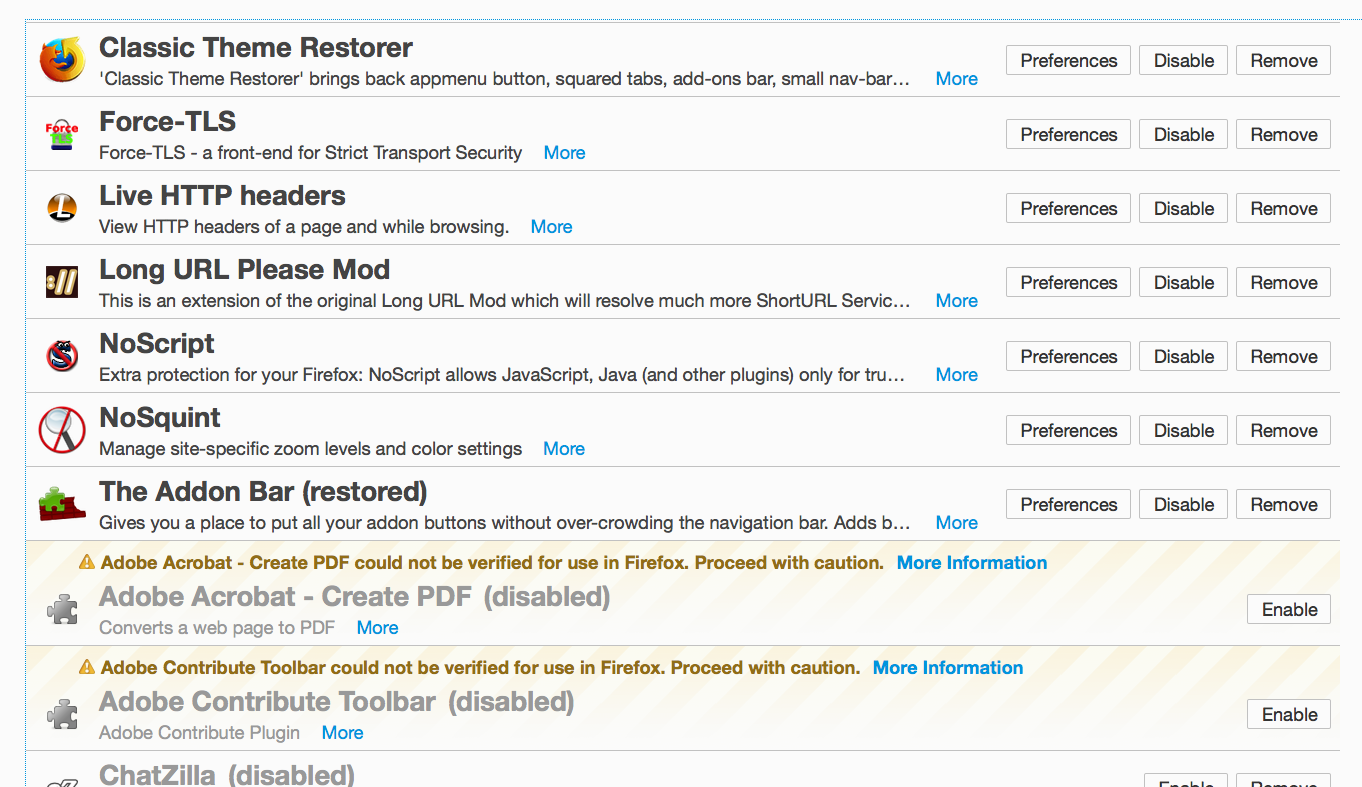This screenshot has height=787, width=1362.
Task: Disable the NoScript extension
Action: tap(1184, 357)
